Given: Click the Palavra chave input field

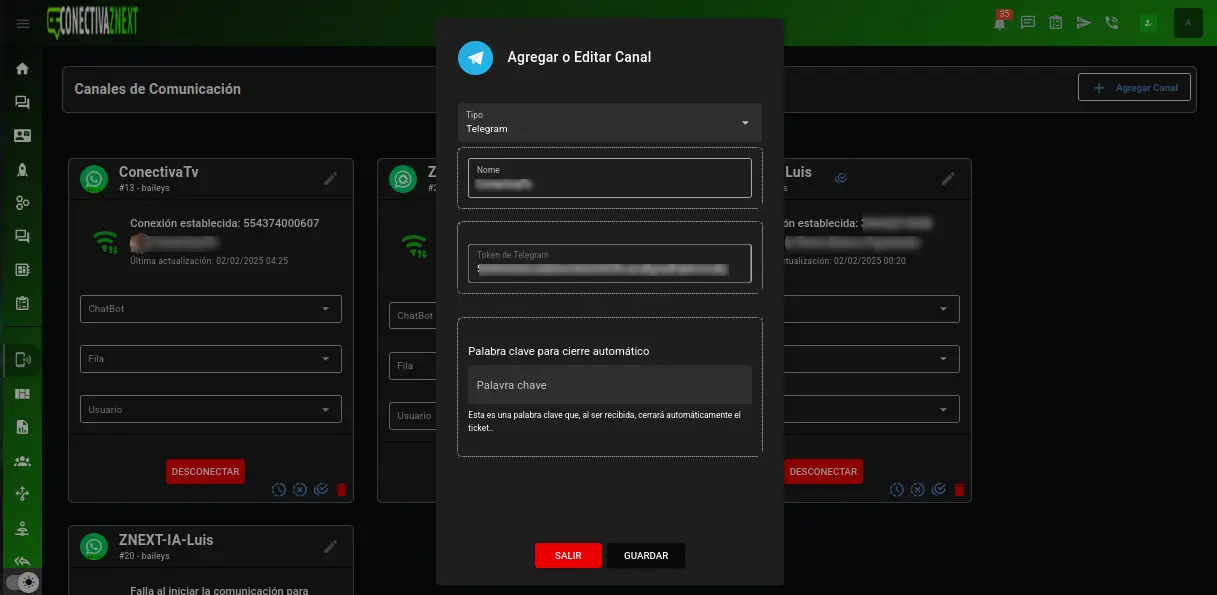Looking at the screenshot, I should tap(609, 385).
